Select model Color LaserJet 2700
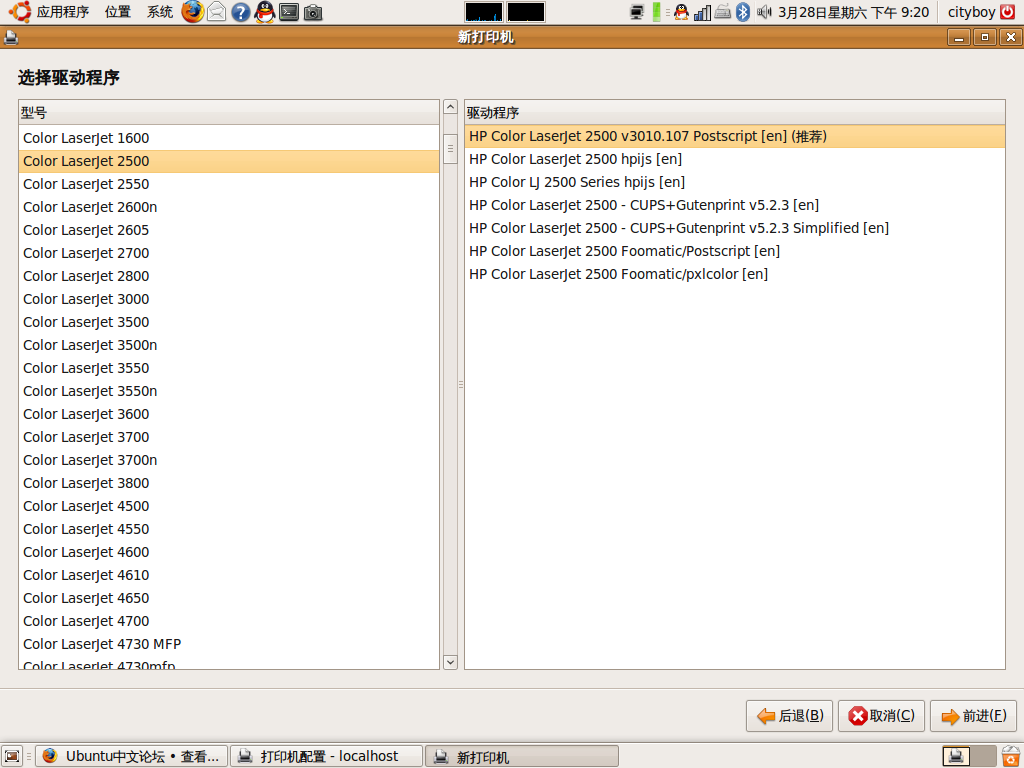 click(229, 253)
